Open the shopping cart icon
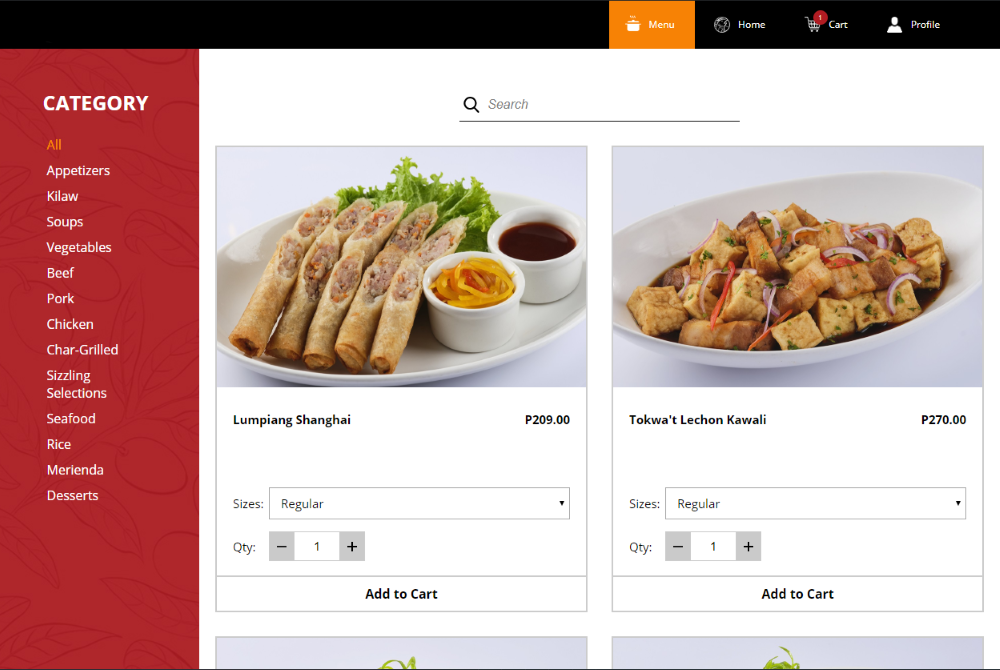Image resolution: width=1000 pixels, height=670 pixels. point(813,24)
